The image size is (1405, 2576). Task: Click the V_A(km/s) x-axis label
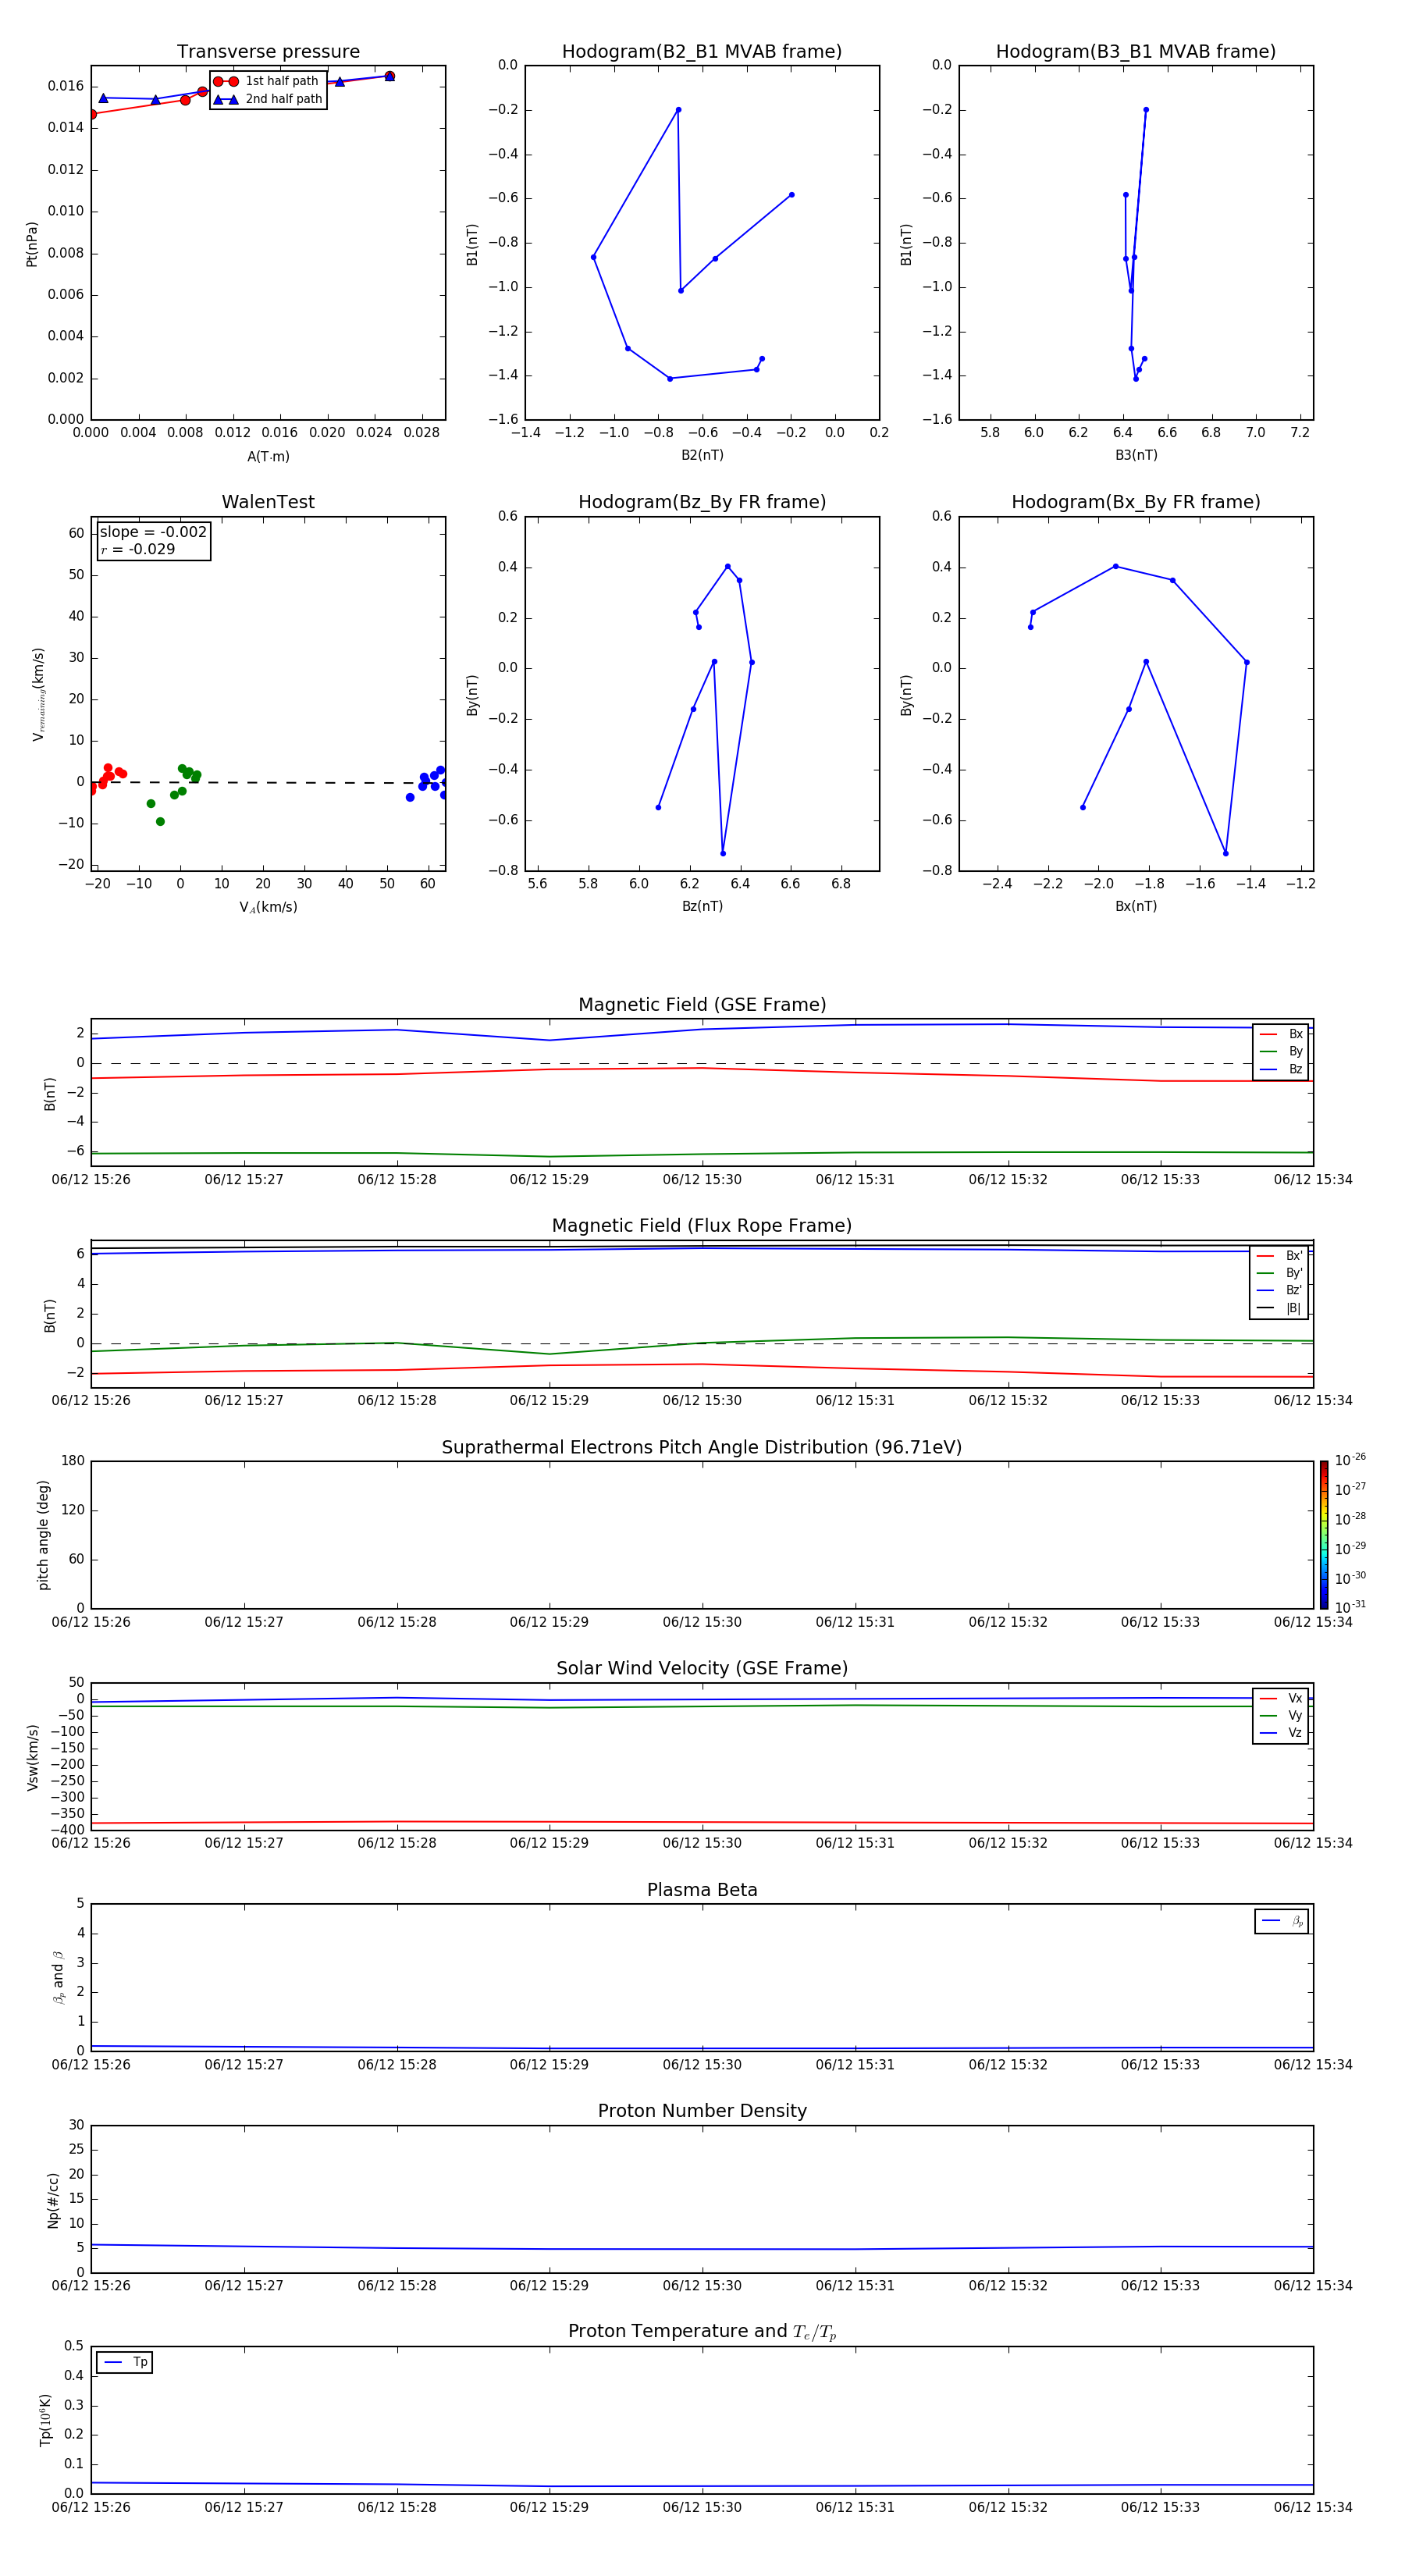tap(268, 908)
